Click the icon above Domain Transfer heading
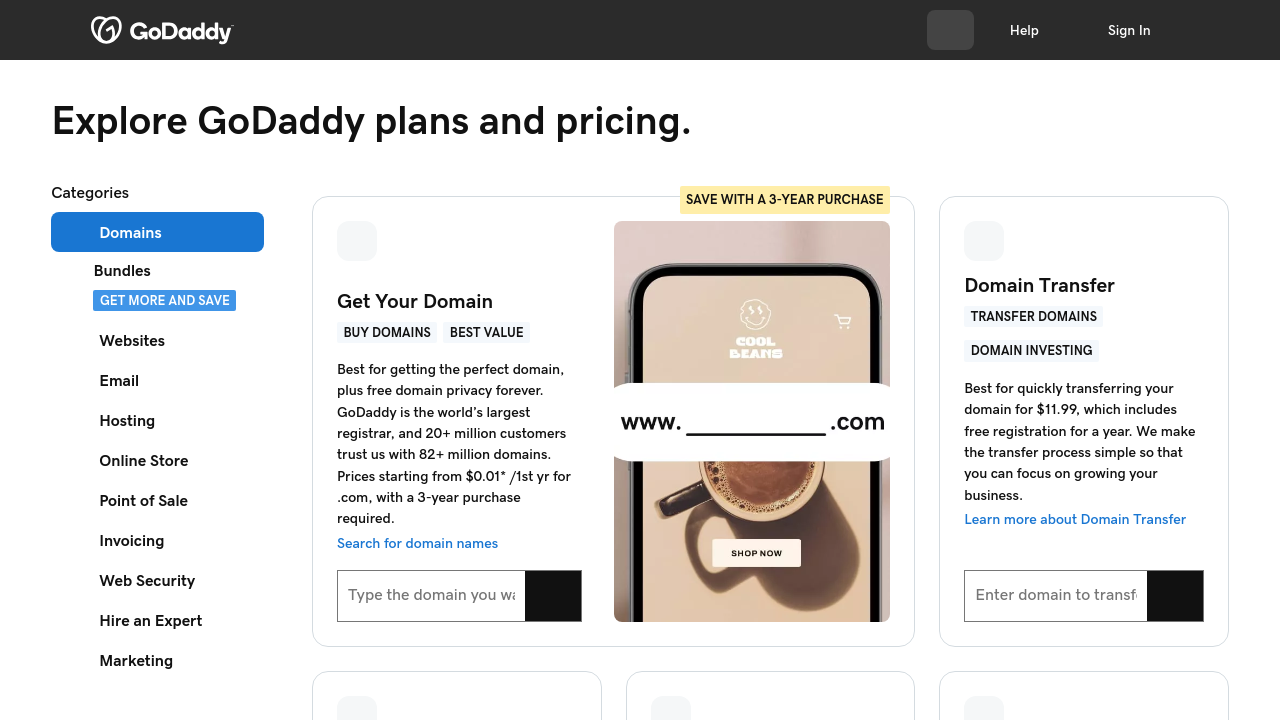Screen dimensions: 1280x720 tap(984, 241)
